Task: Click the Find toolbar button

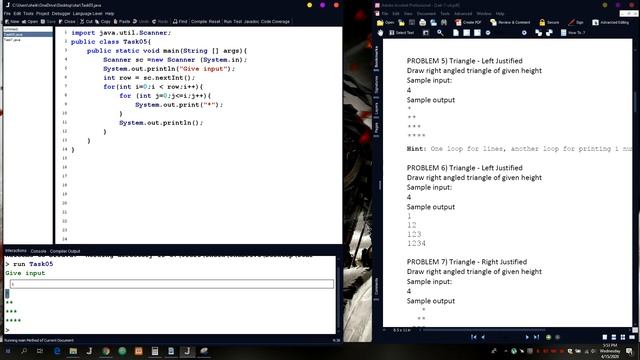Action: coord(180,22)
